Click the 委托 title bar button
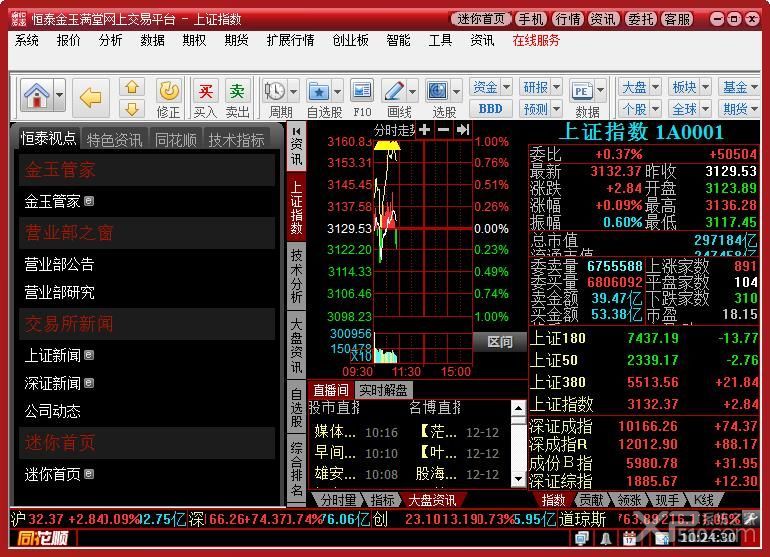Image resolution: width=770 pixels, height=557 pixels. click(x=640, y=19)
